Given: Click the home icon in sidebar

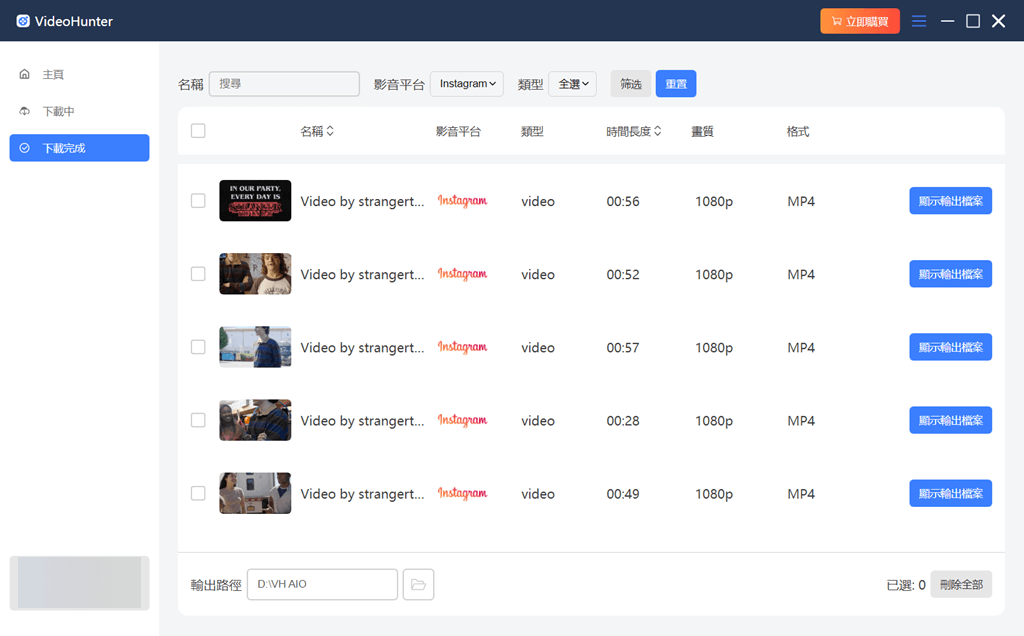Looking at the screenshot, I should (x=25, y=74).
